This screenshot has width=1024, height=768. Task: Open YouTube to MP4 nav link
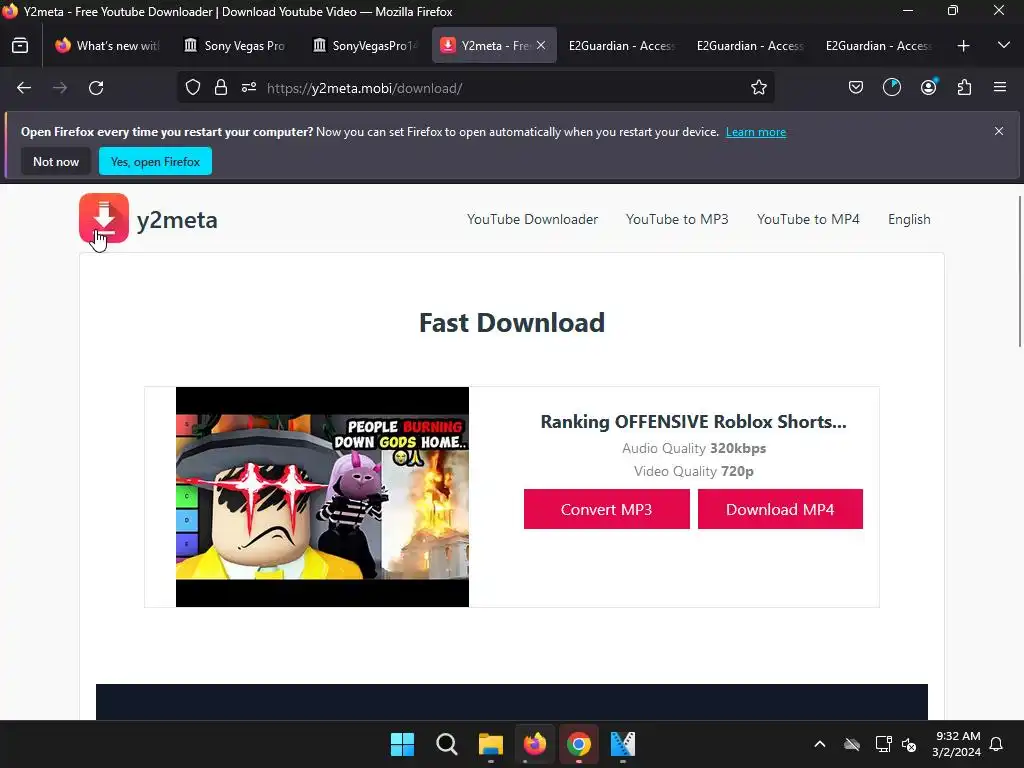808,219
